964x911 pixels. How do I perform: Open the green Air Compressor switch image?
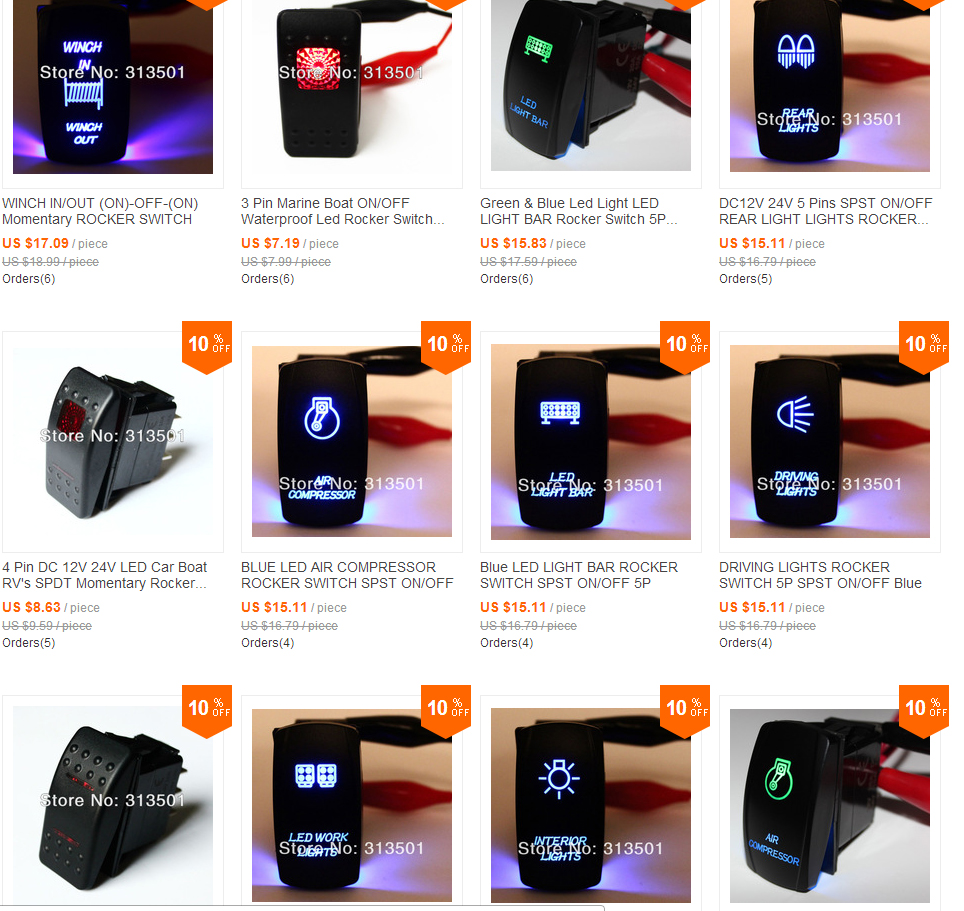pyautogui.click(x=829, y=805)
